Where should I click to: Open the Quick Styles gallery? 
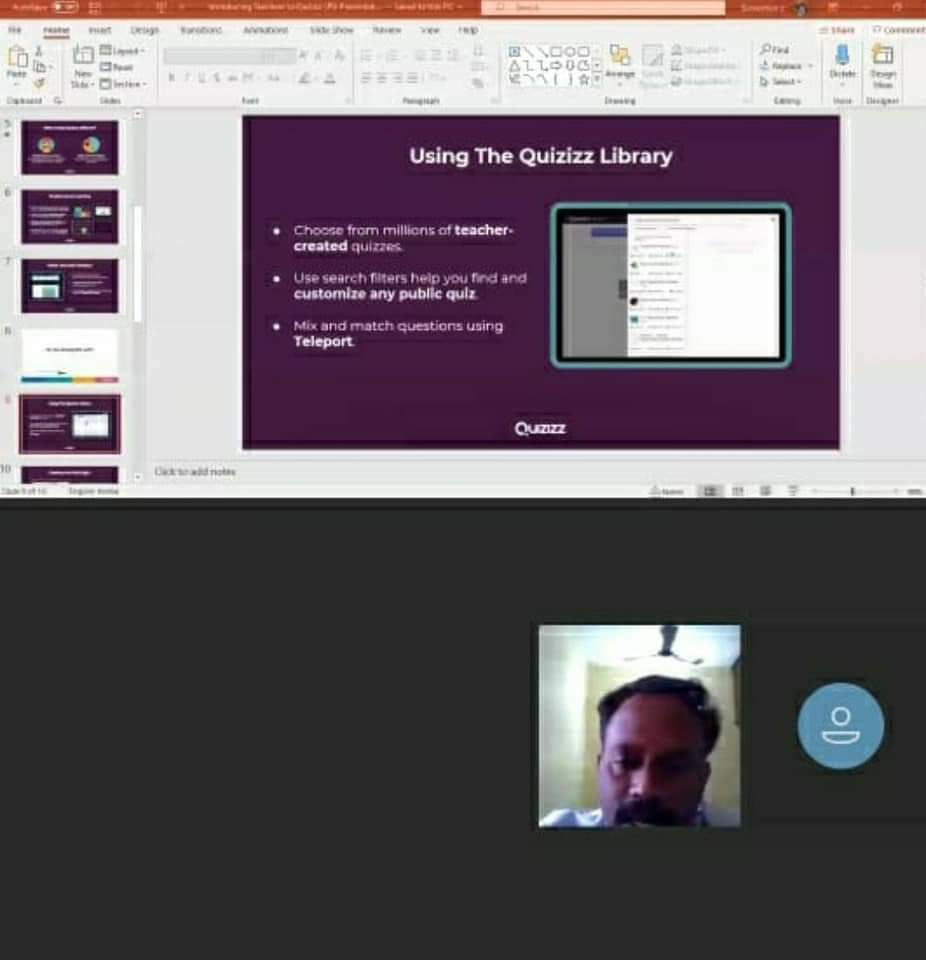pos(653,66)
